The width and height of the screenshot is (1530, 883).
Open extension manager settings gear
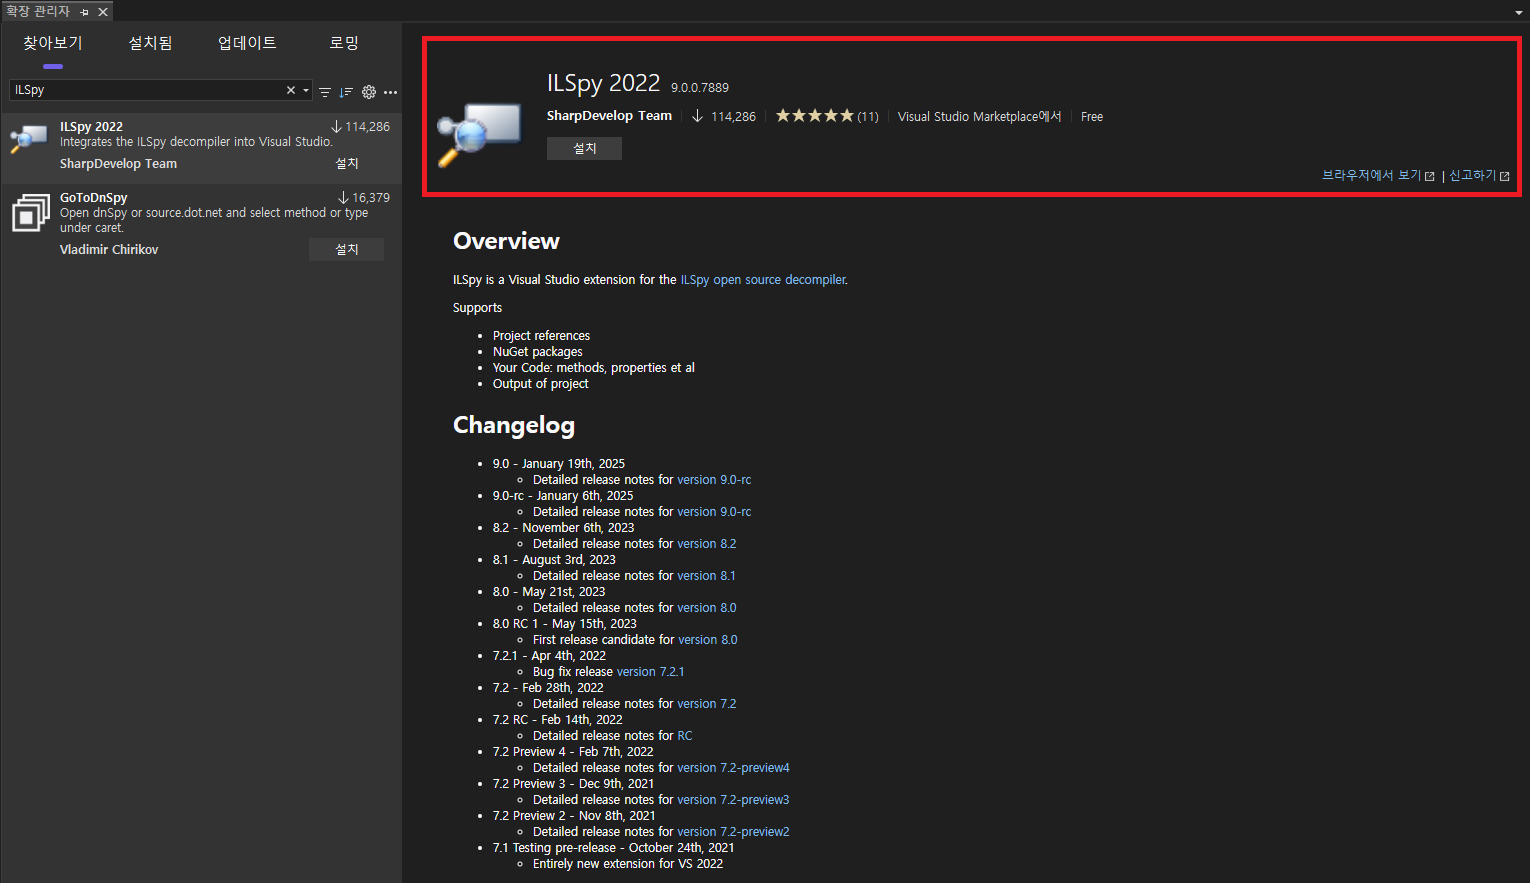pos(369,92)
